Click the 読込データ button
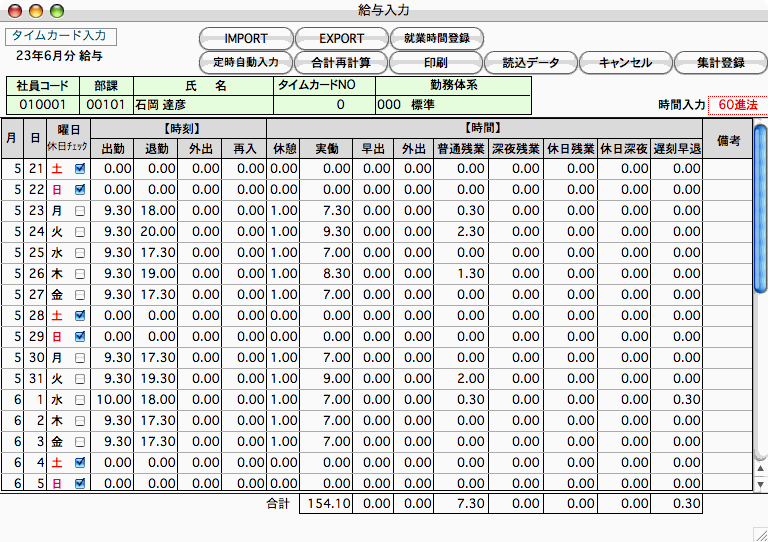 click(531, 63)
